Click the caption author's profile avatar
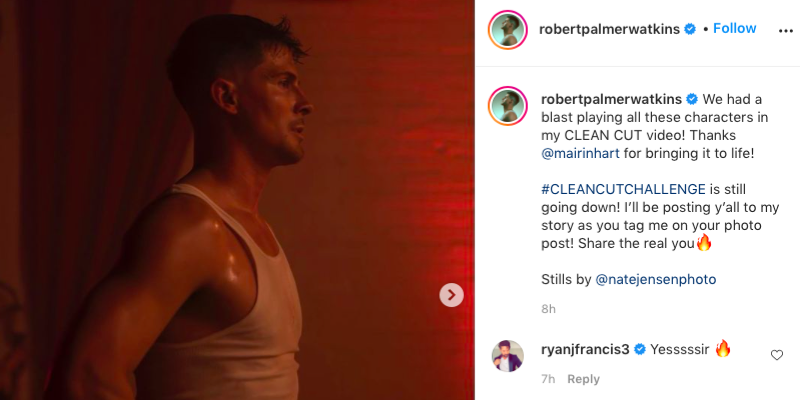The image size is (800, 400). coord(508,105)
